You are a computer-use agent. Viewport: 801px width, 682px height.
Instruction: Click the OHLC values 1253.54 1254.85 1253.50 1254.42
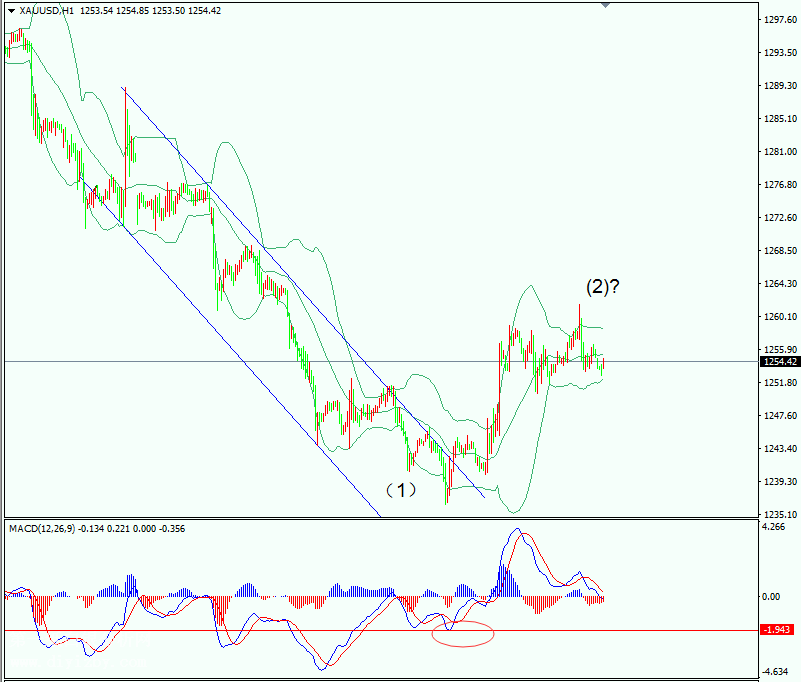(x=151, y=11)
